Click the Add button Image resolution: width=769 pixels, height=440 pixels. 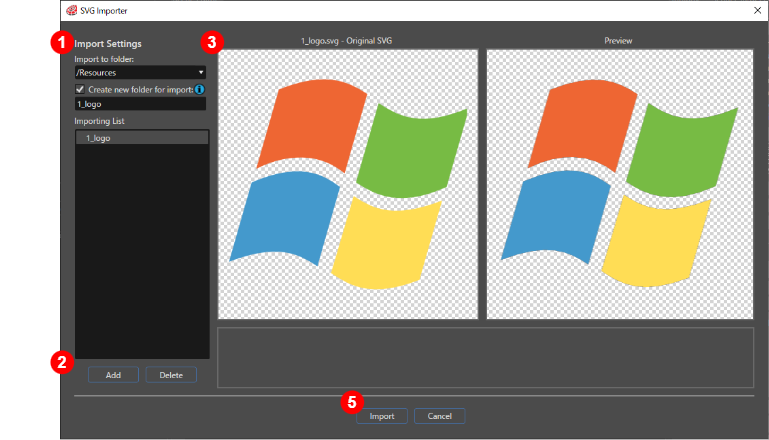pos(113,375)
